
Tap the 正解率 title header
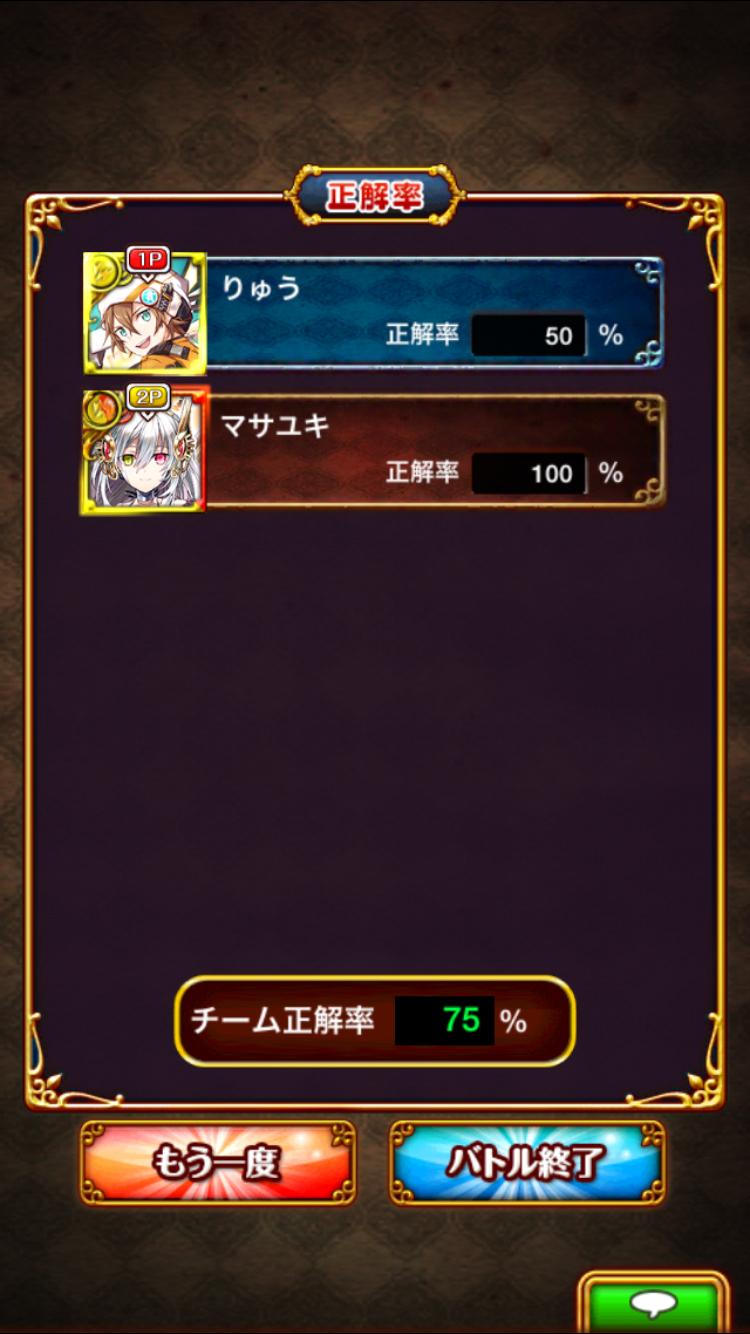(375, 195)
